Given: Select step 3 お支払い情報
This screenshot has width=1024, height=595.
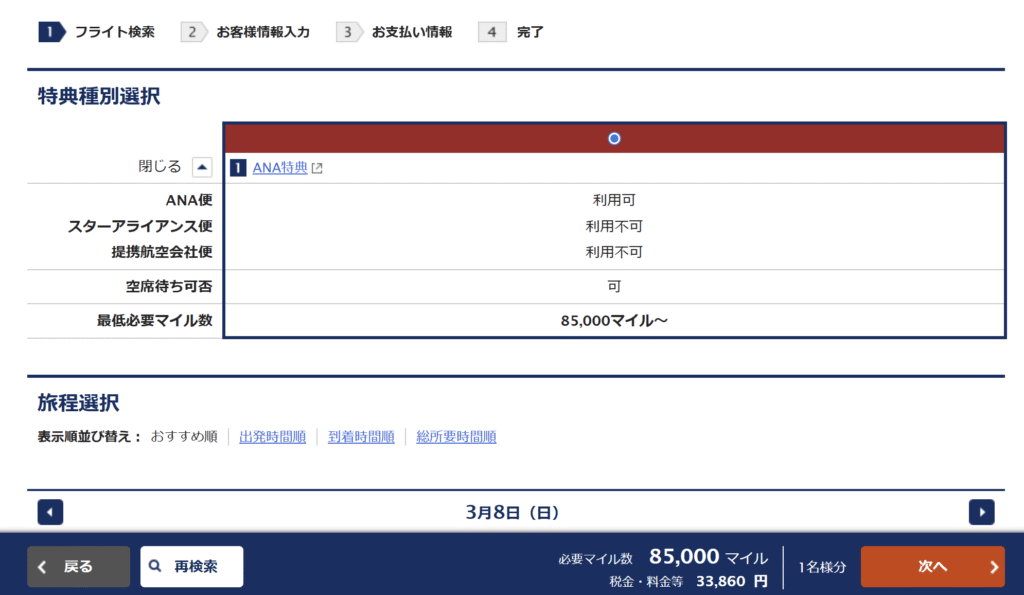Looking at the screenshot, I should point(395,32).
